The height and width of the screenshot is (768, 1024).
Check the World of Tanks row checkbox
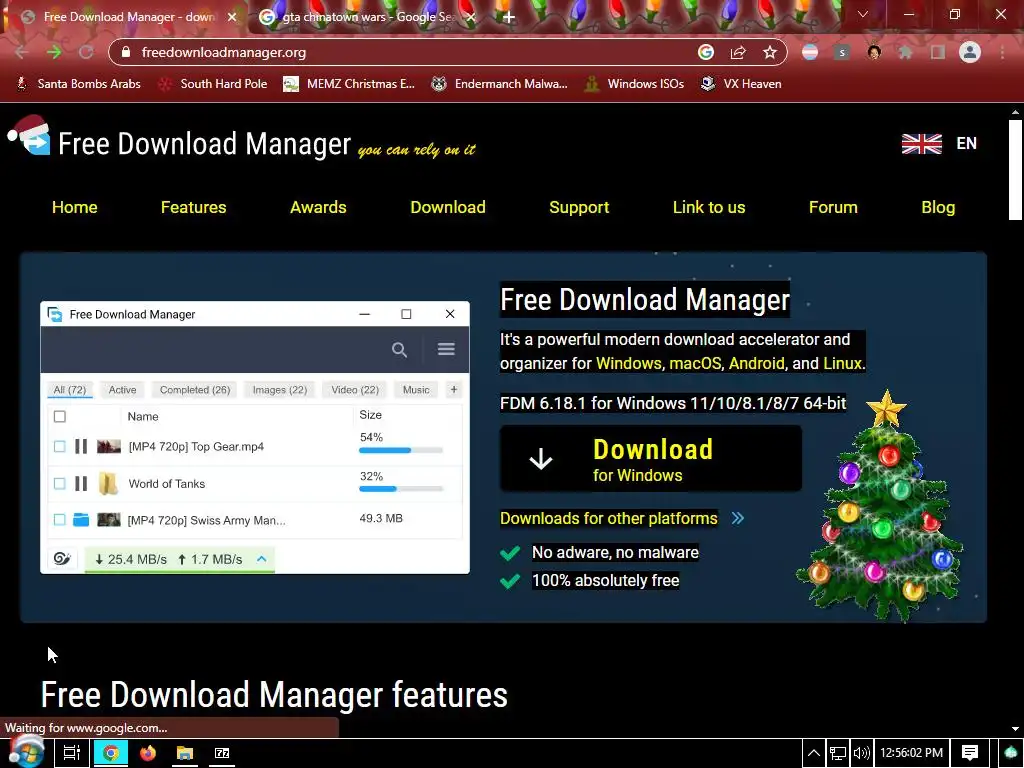[x=59, y=483]
